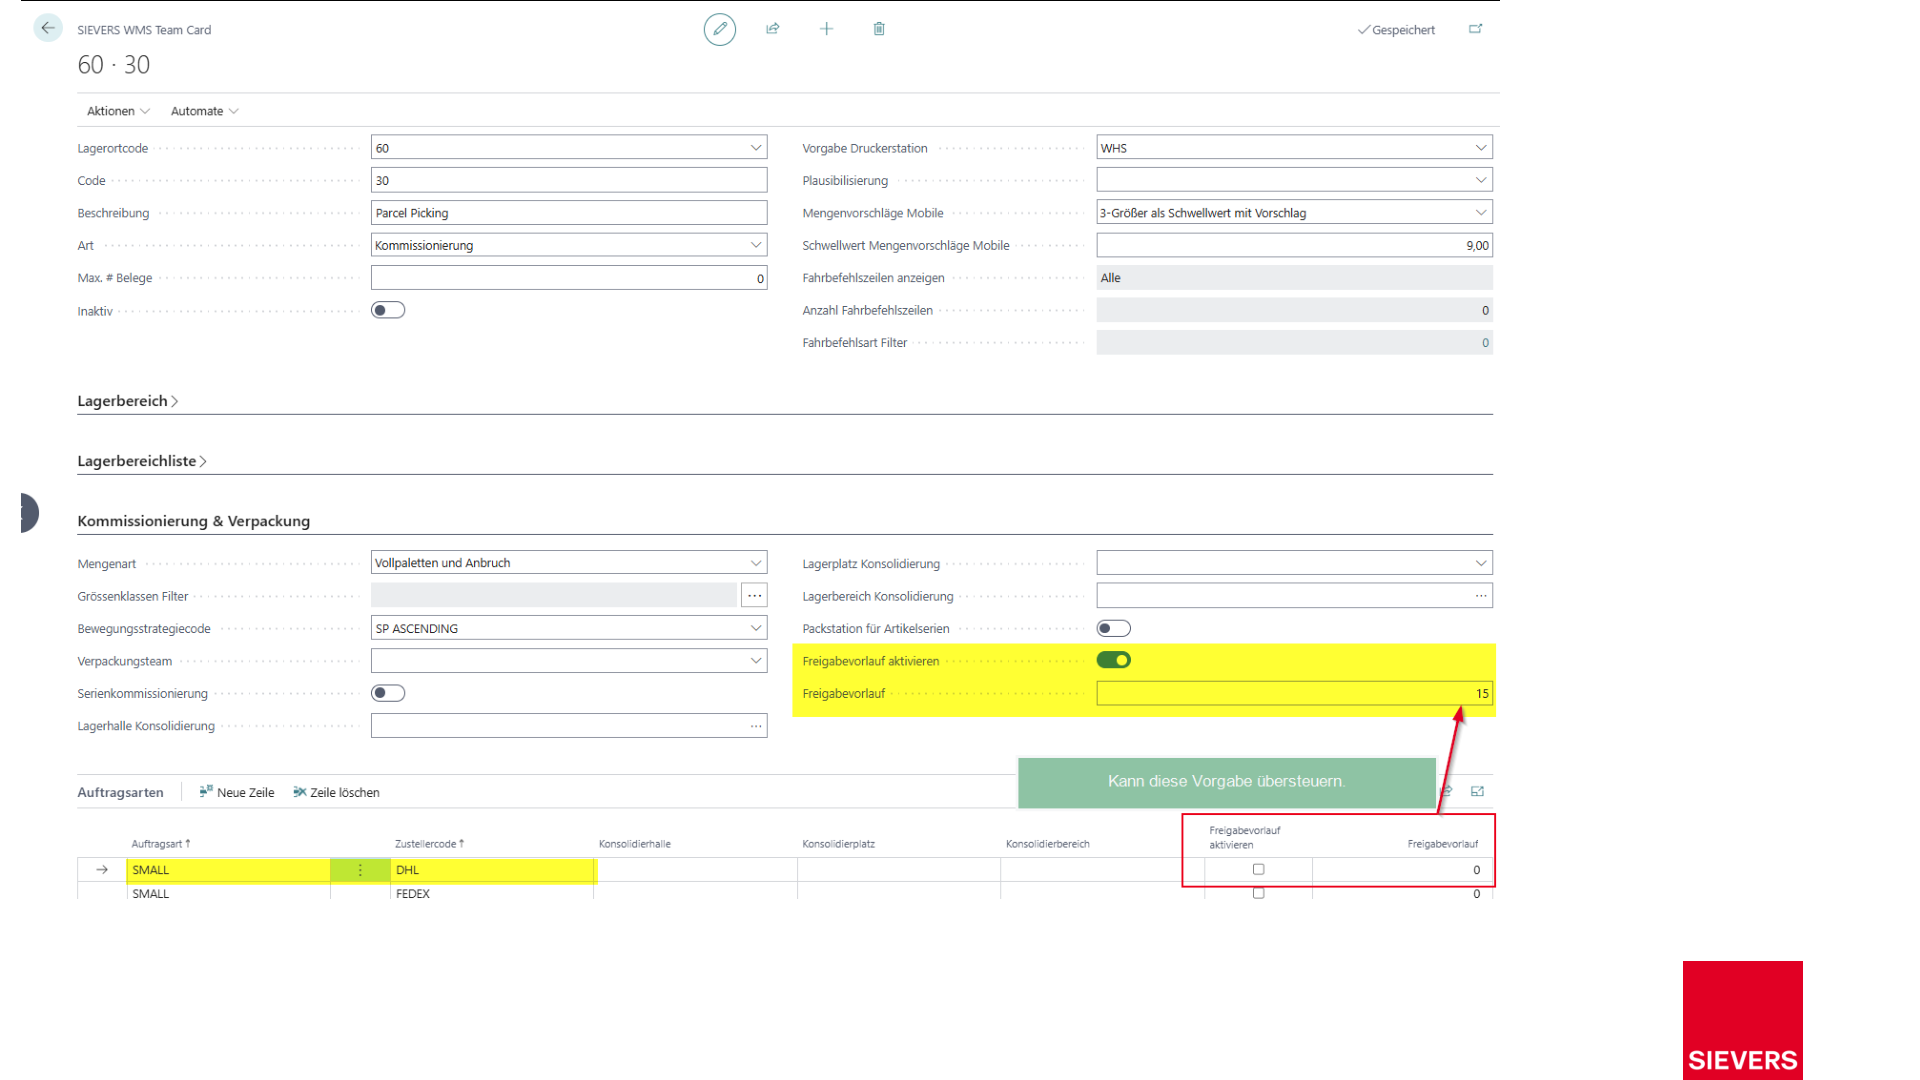Click the Konsolidierplatz column header
The image size is (1920, 1080).
pyautogui.click(x=838, y=844)
